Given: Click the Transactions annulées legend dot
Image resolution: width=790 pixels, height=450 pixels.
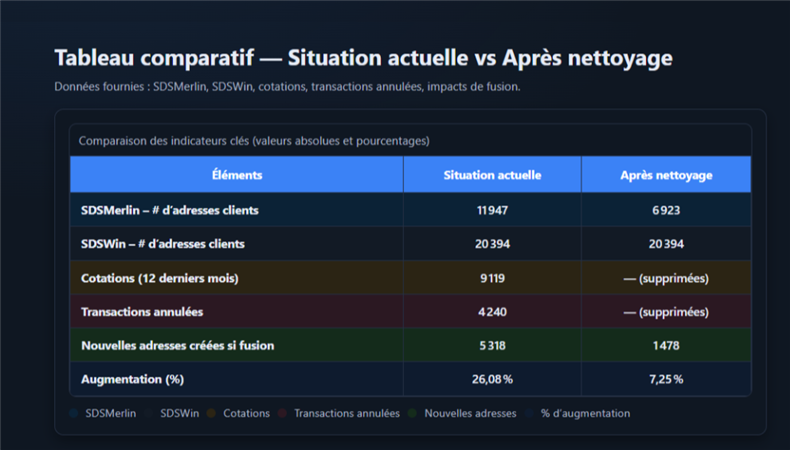Looking at the screenshot, I should [283, 413].
